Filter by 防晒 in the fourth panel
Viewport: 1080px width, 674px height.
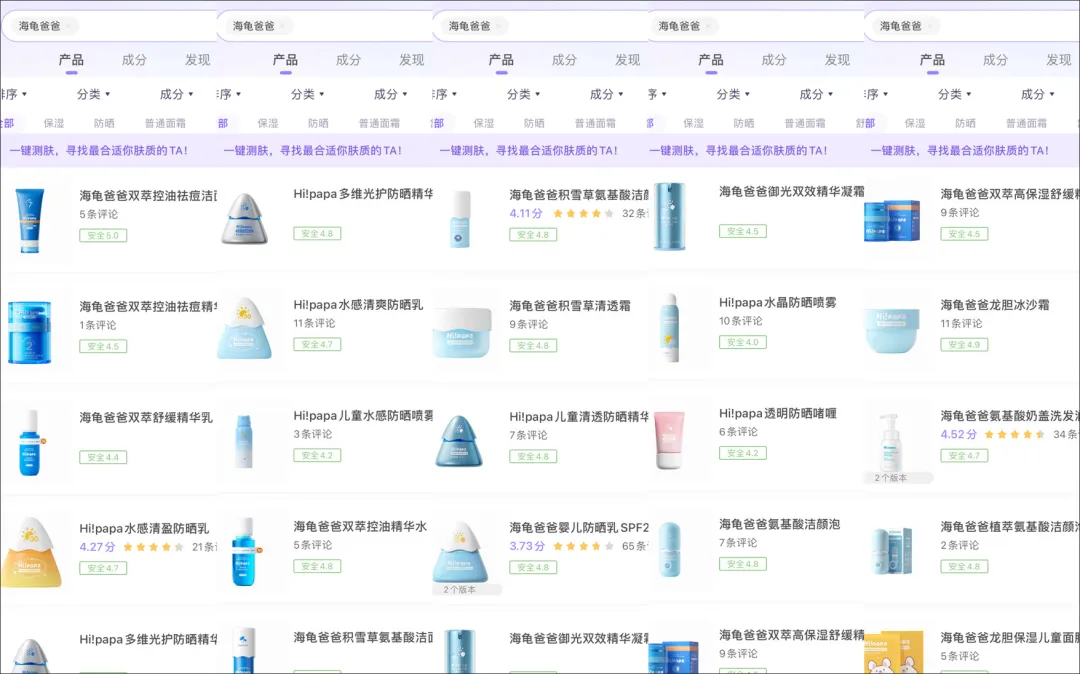743,123
